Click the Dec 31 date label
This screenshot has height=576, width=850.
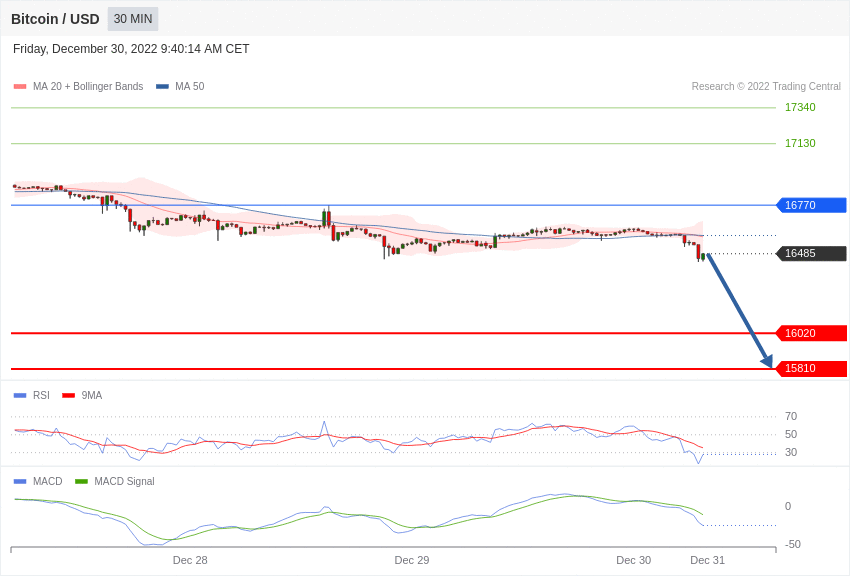(707, 560)
